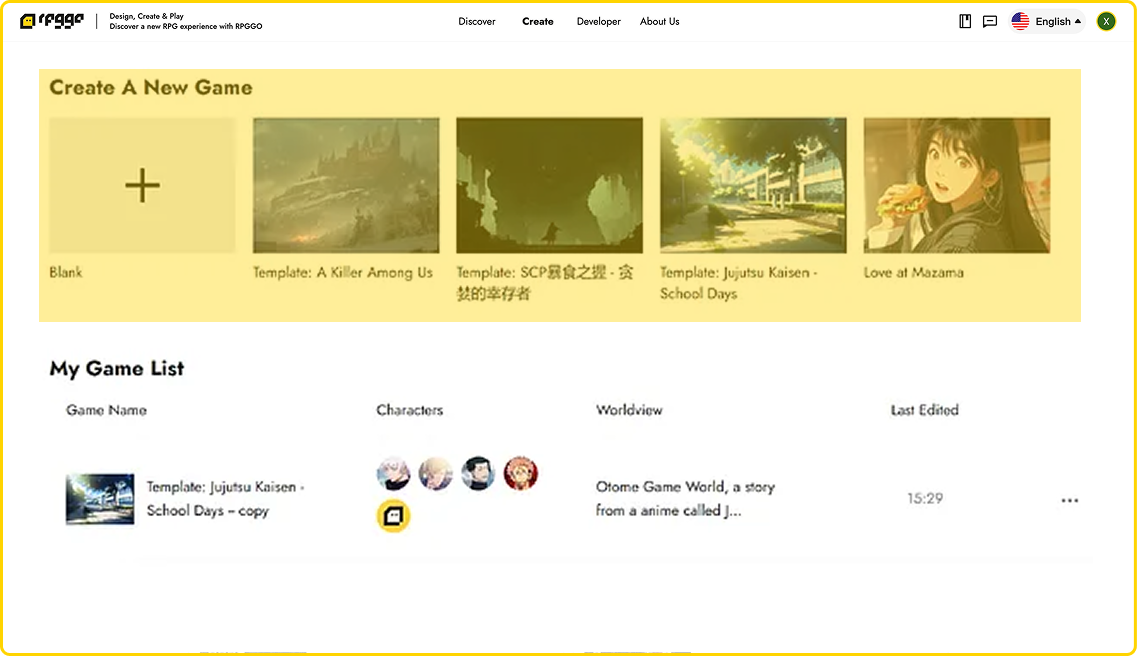Go to the About Us page
Screen dimensions: 1137x656
pyautogui.click(x=659, y=21)
